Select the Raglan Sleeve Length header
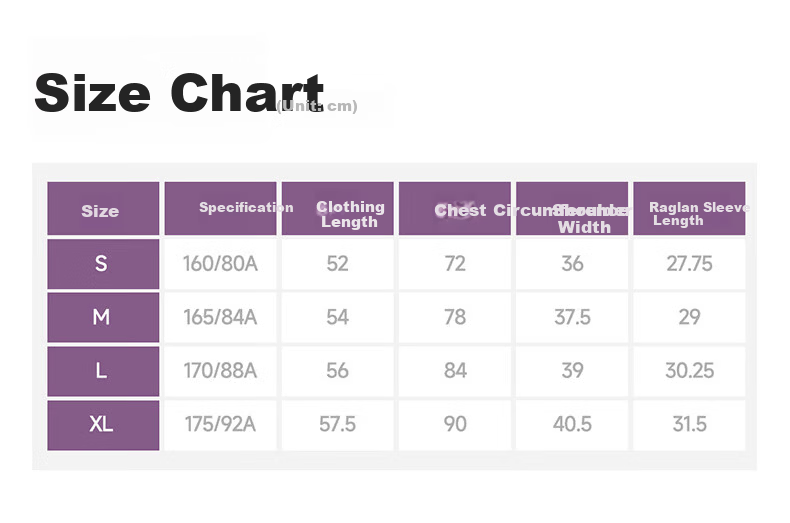The image size is (790, 523). [689, 209]
